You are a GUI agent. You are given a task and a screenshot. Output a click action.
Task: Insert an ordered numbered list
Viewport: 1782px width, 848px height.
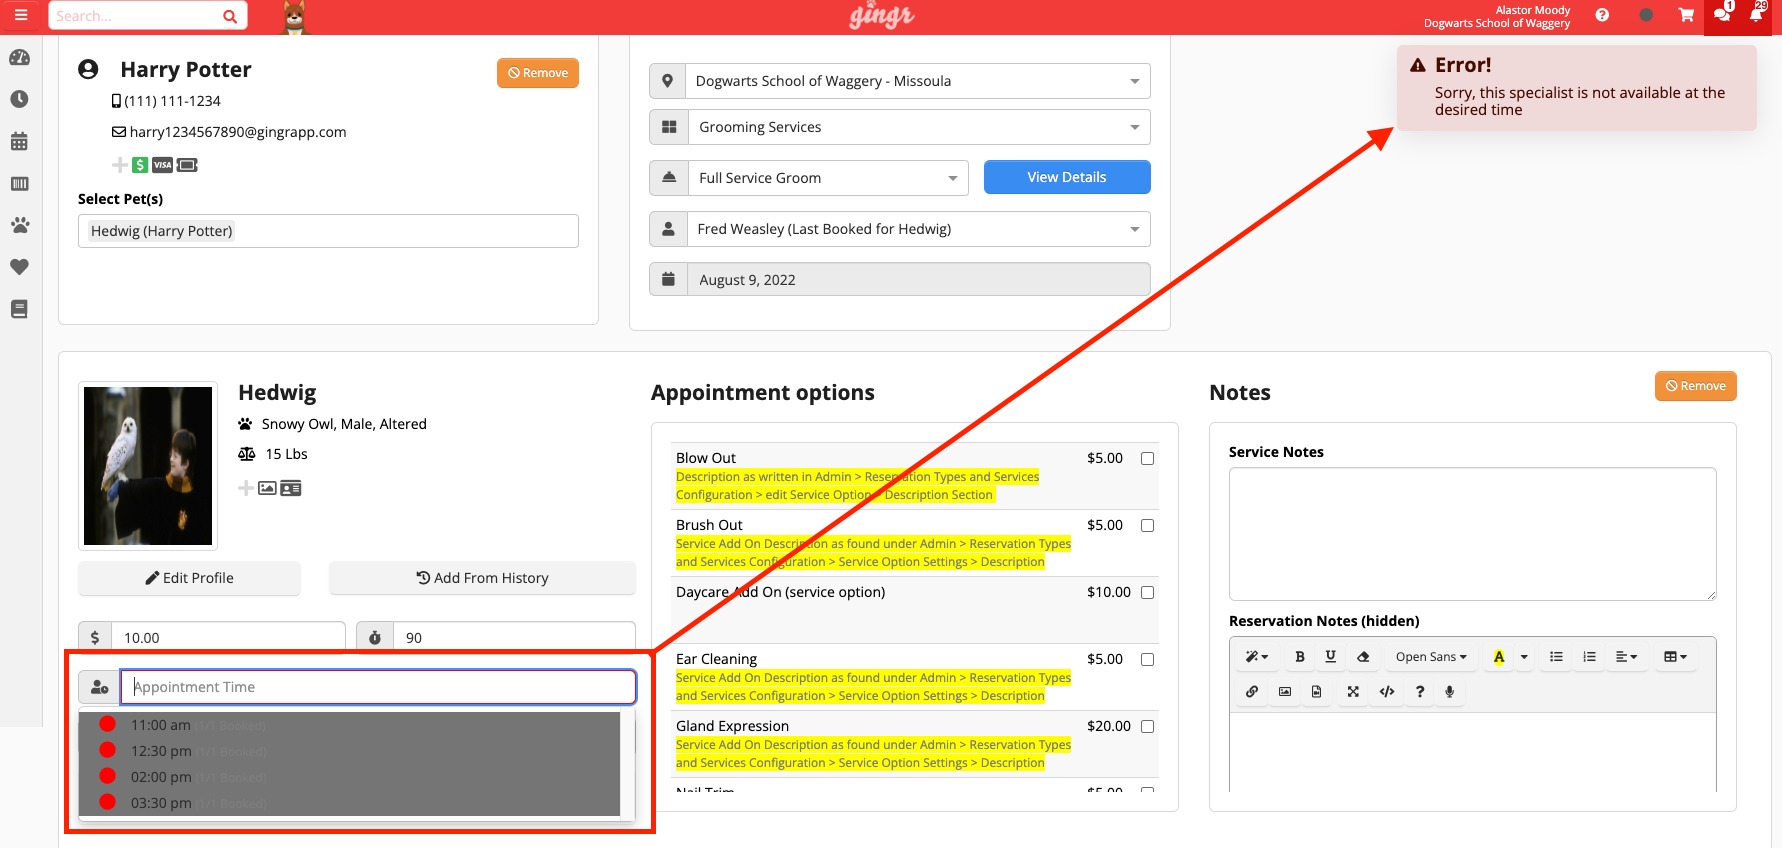coord(1589,657)
